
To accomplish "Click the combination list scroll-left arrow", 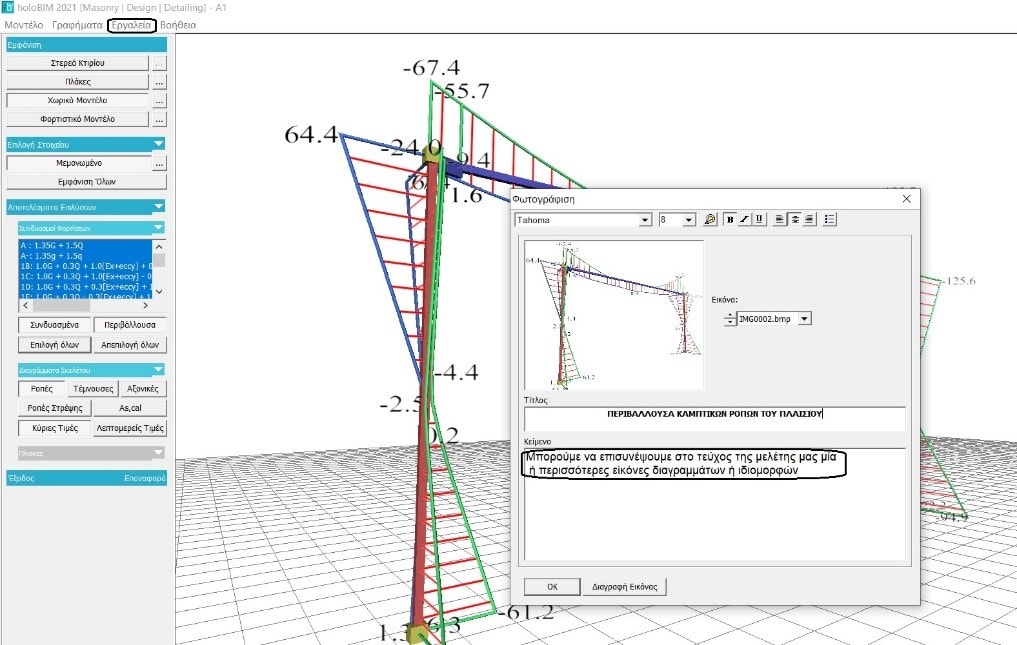I will click(25, 305).
